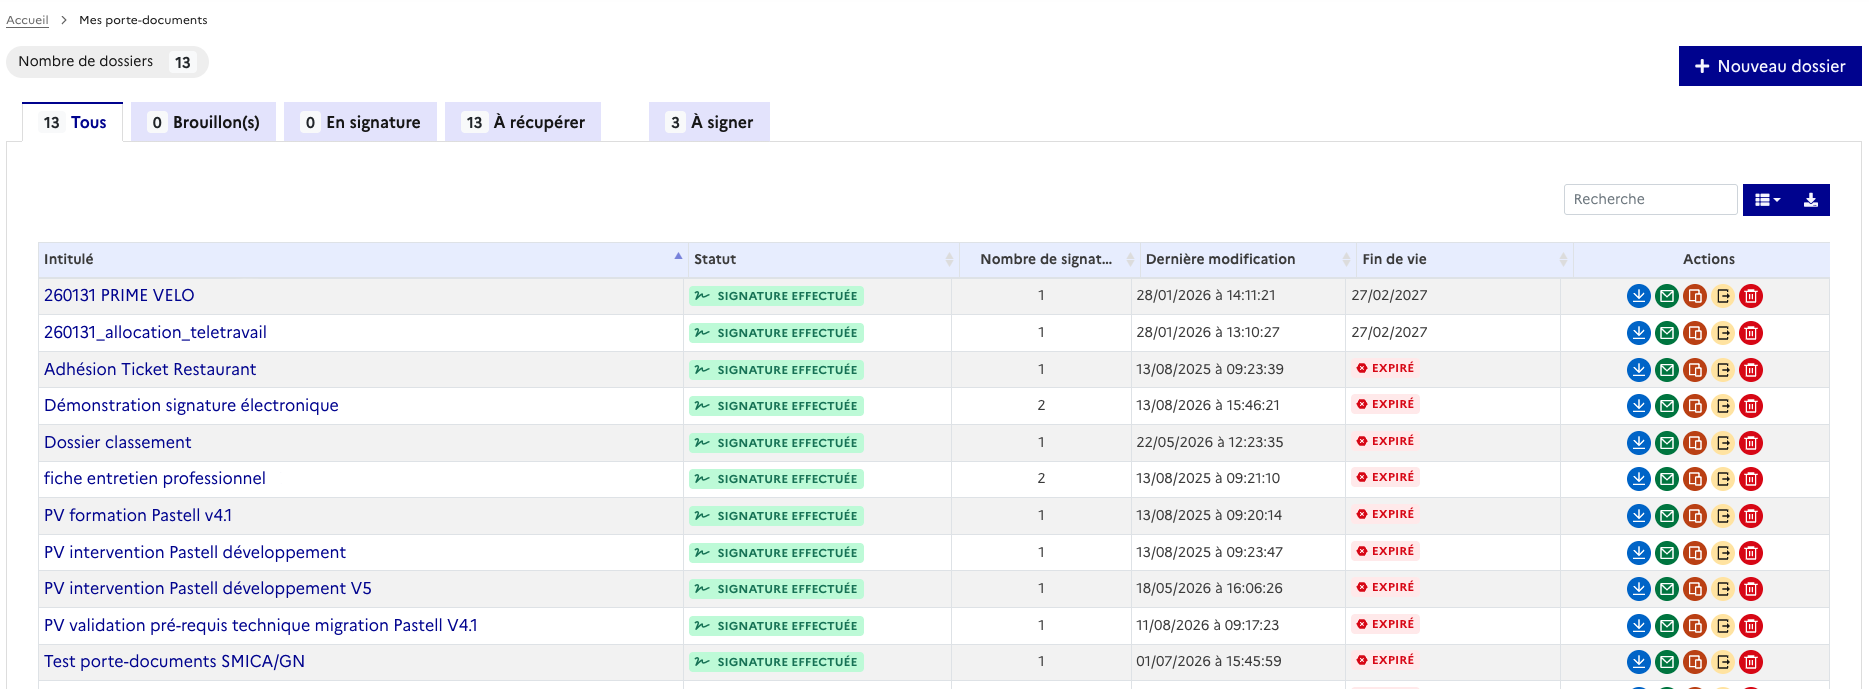Sort by Dernière modification column
The width and height of the screenshot is (1869, 689).
pyautogui.click(x=1248, y=259)
